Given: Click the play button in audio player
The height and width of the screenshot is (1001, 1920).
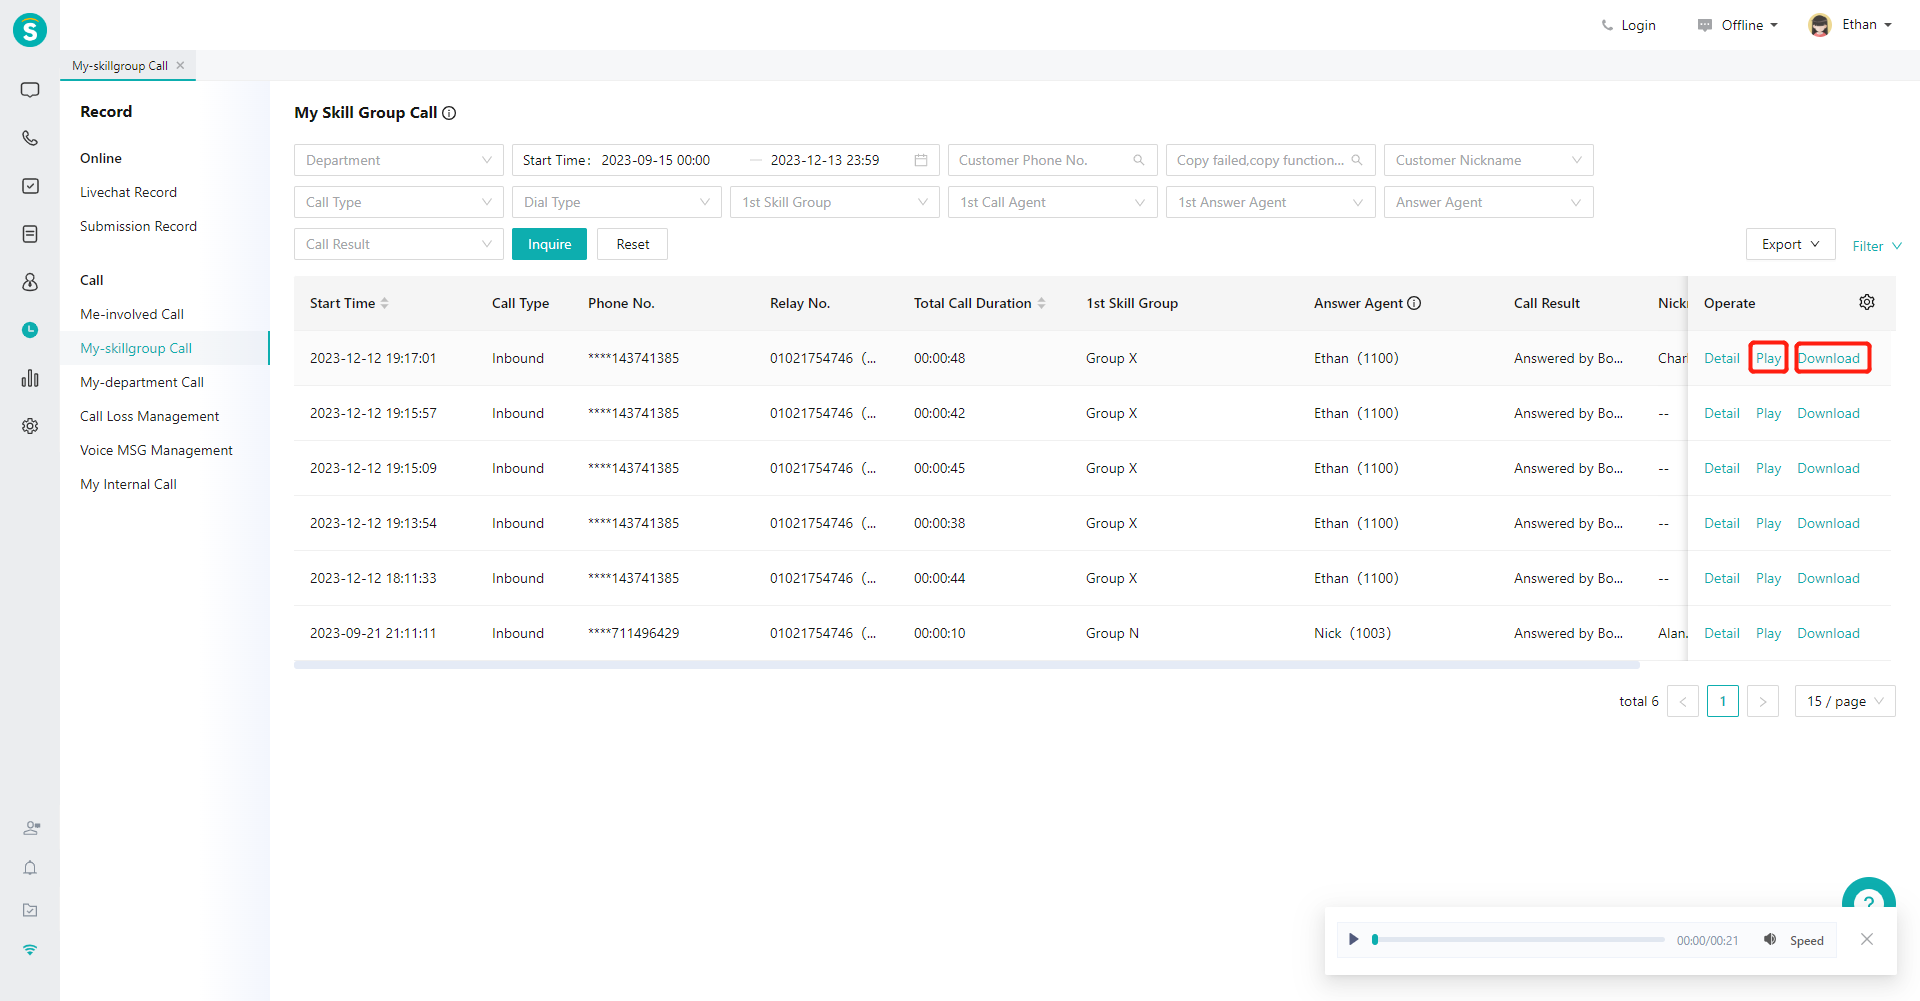Looking at the screenshot, I should (x=1353, y=939).
